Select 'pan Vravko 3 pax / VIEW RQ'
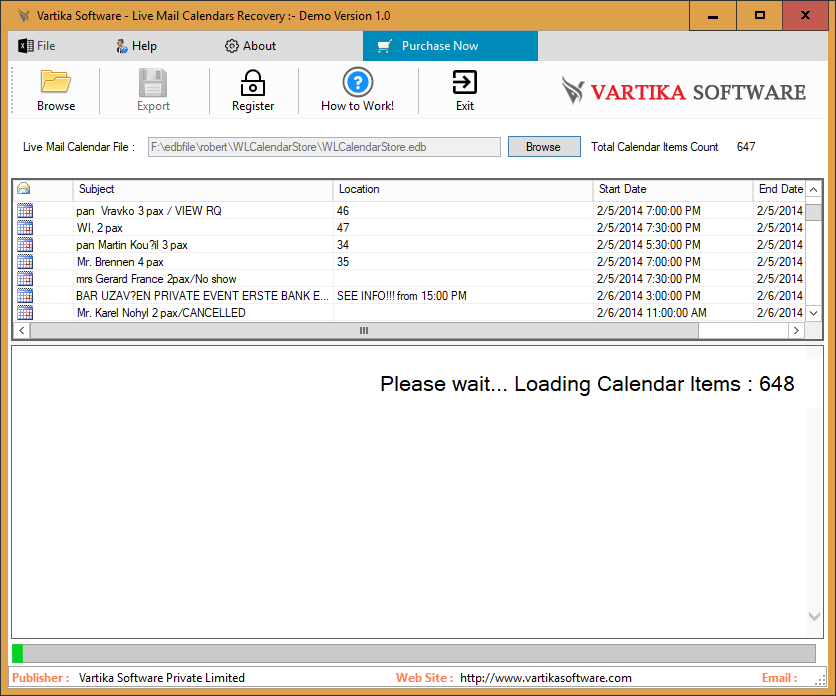This screenshot has height=696, width=836. tap(149, 211)
